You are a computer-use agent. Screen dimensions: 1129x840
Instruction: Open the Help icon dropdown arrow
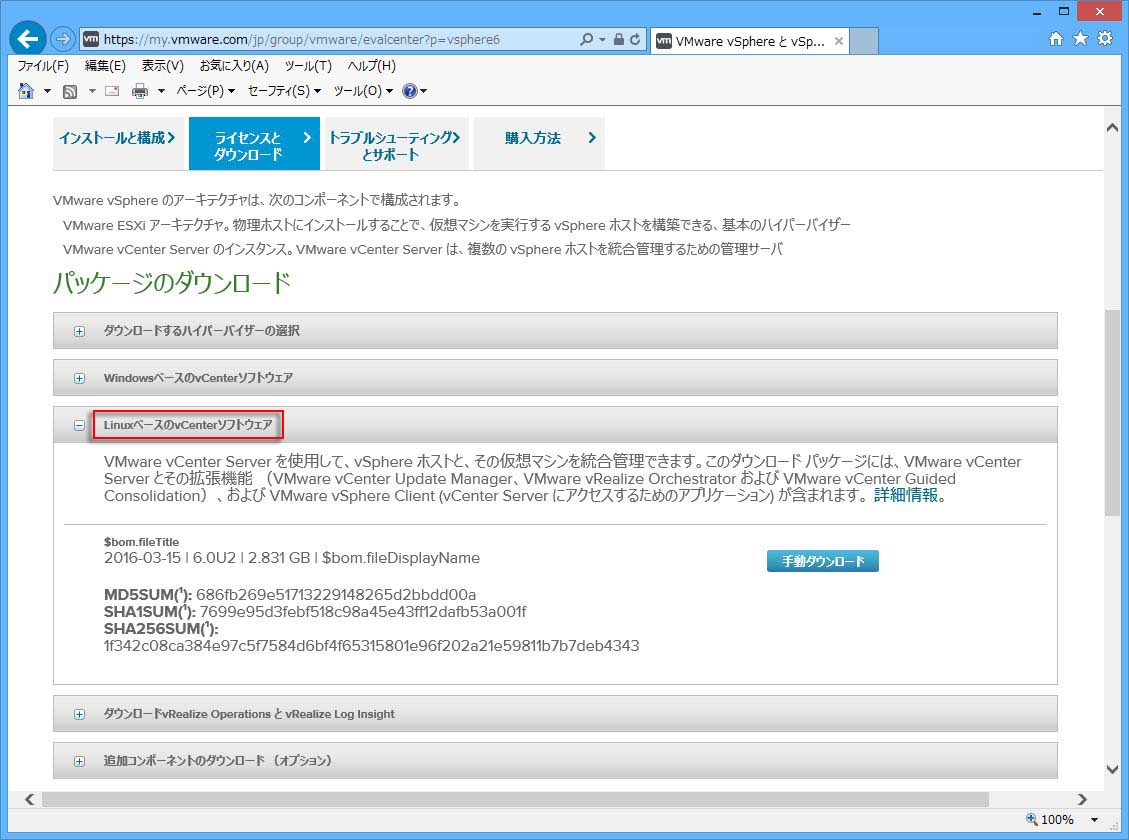coord(423,91)
